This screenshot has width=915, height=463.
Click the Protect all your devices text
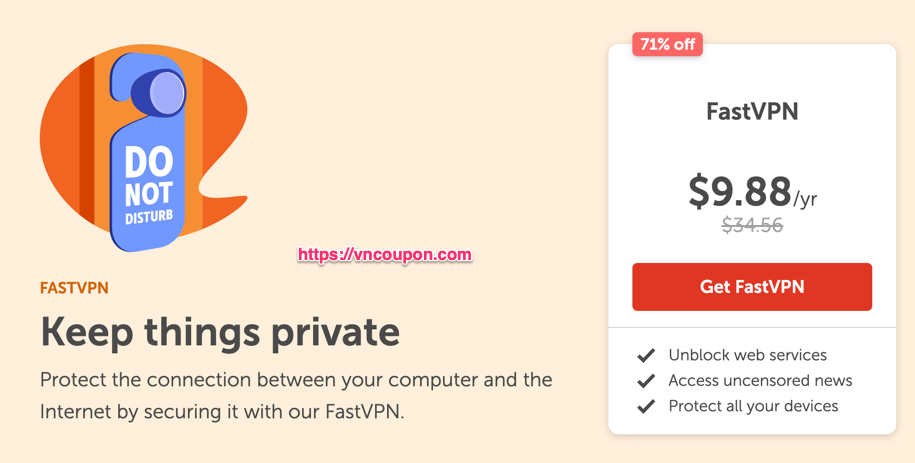753,406
